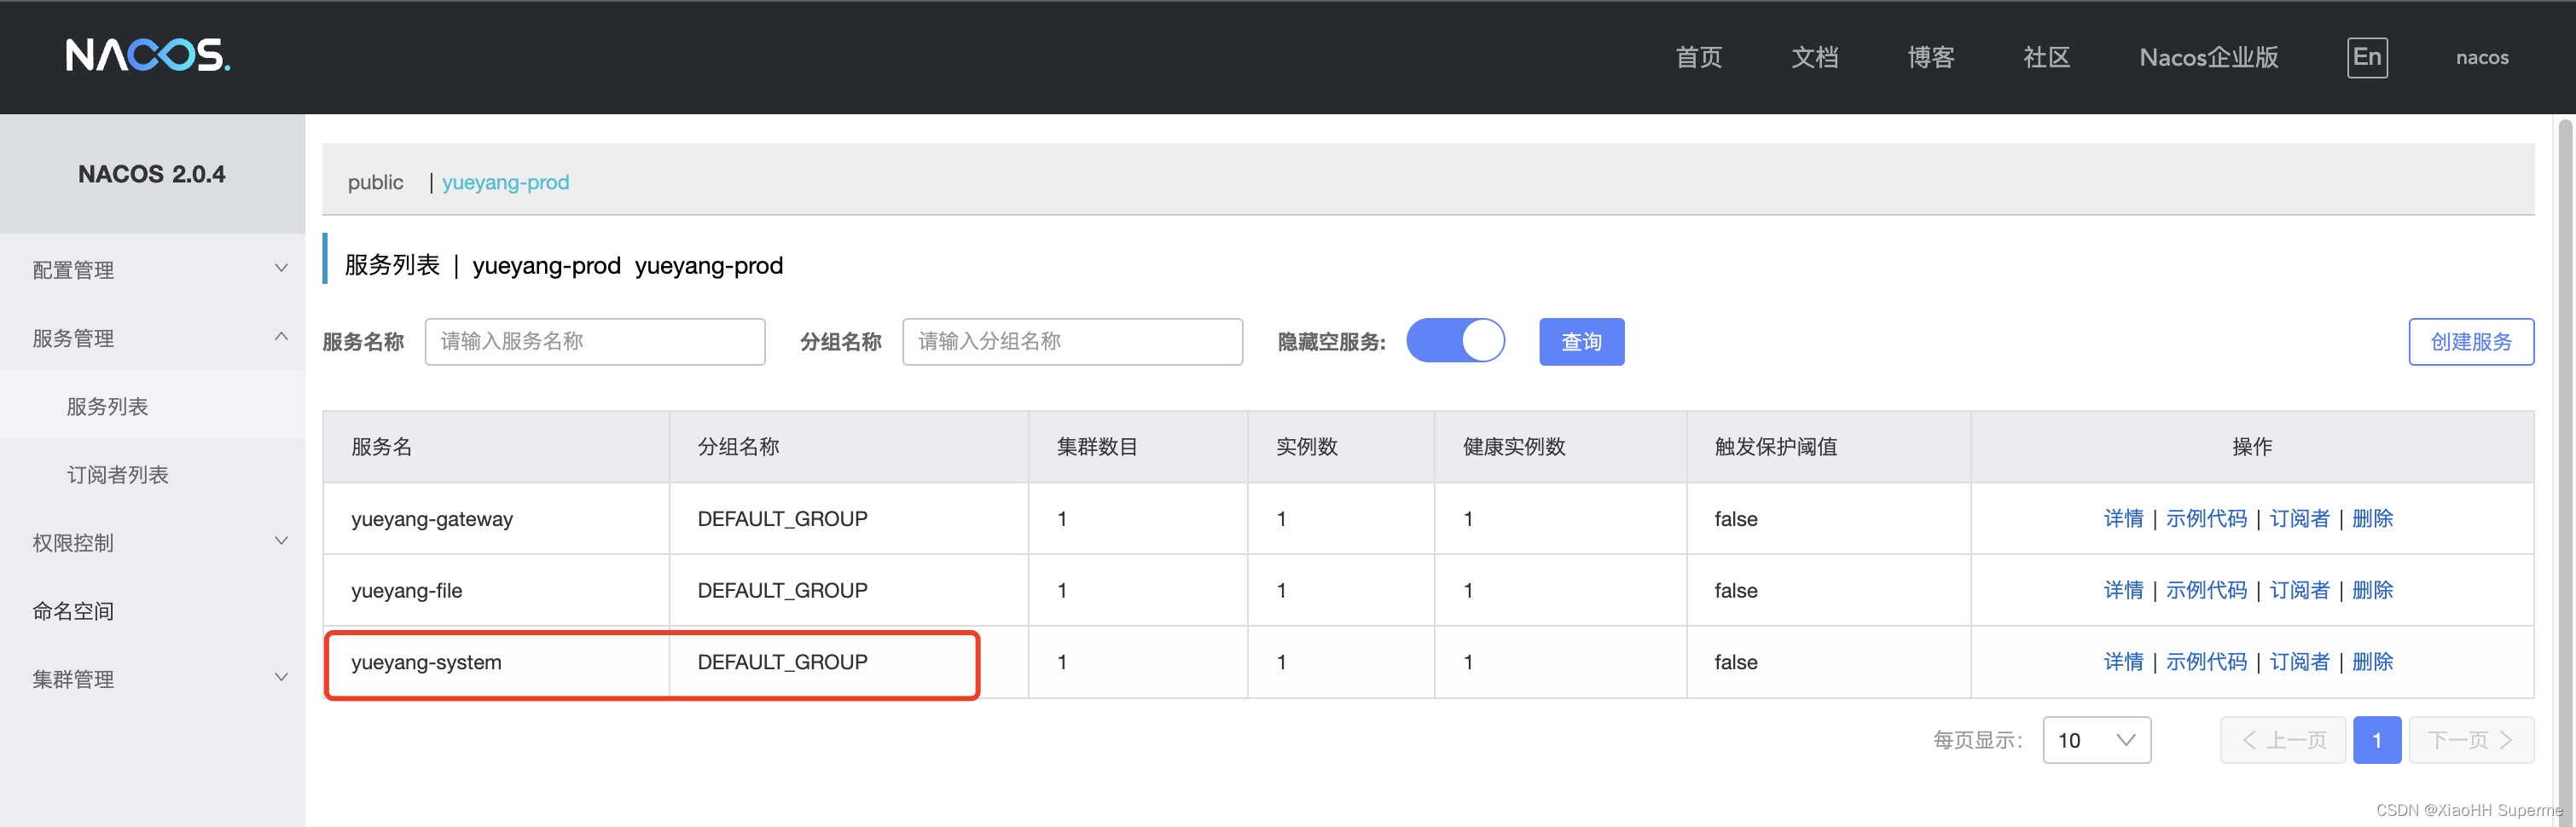Open Nacos企业版 link in the header
This screenshot has width=2576, height=827.
coord(2208,57)
